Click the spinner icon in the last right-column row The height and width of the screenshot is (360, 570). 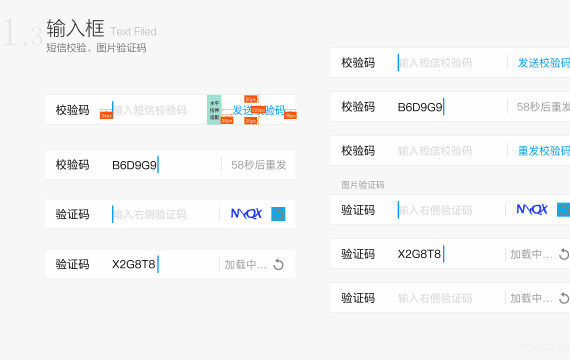tap(564, 298)
